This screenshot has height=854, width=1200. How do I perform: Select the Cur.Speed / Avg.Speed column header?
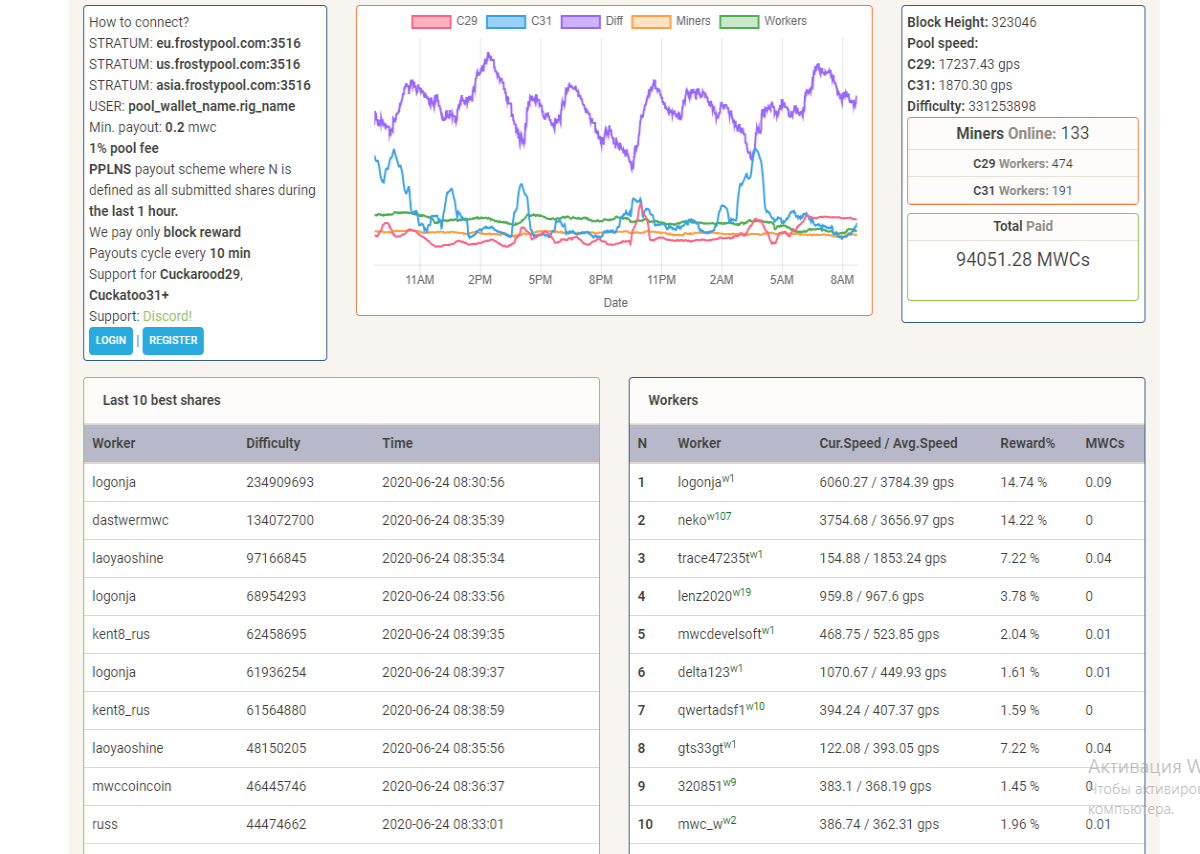[x=888, y=443]
